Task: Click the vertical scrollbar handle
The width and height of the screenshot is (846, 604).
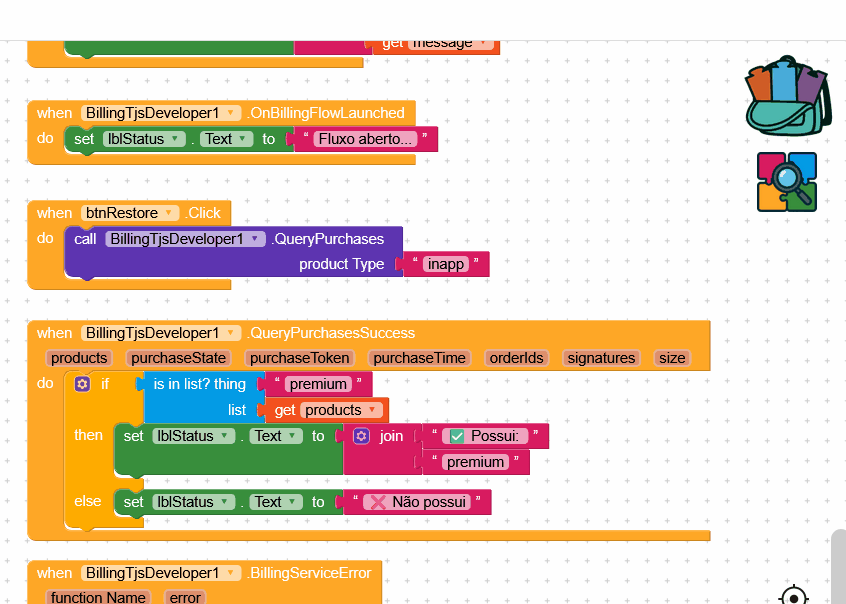Action: tap(838, 566)
